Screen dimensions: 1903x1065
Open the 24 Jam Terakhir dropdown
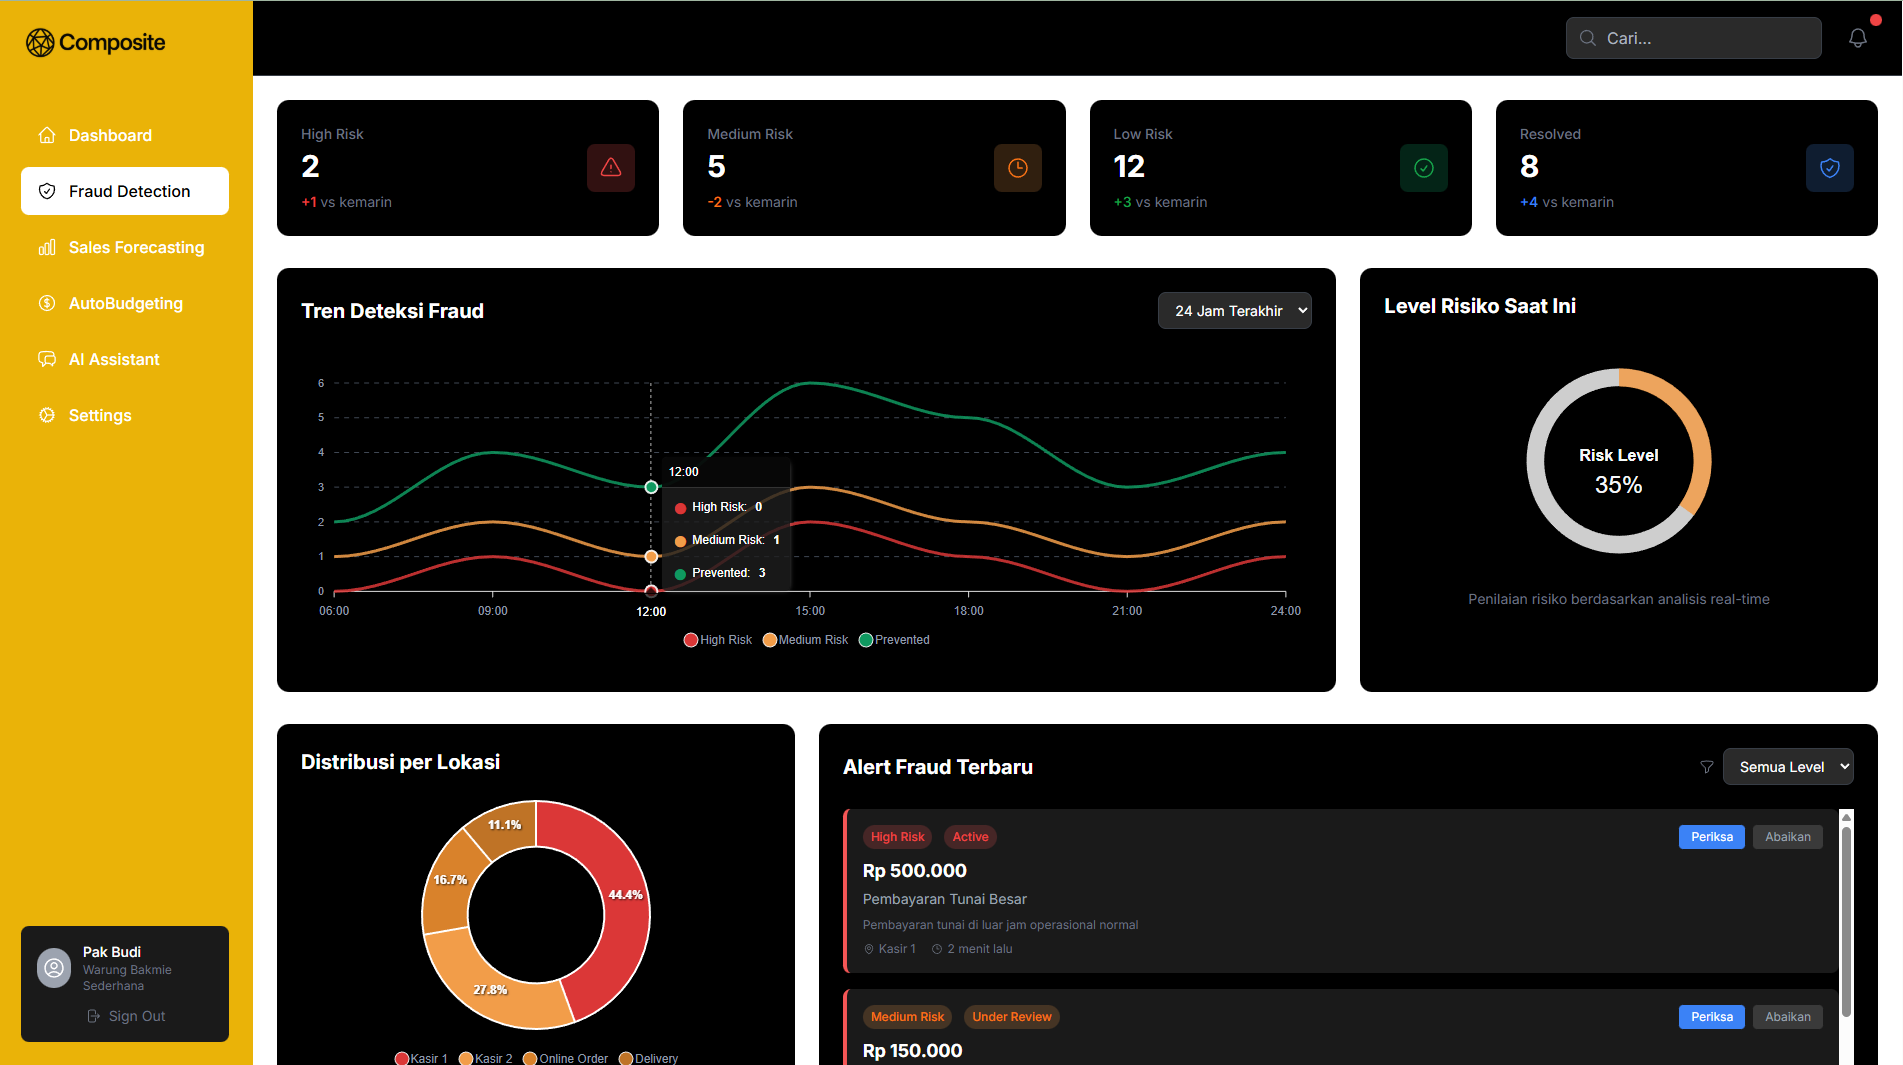[x=1234, y=311]
